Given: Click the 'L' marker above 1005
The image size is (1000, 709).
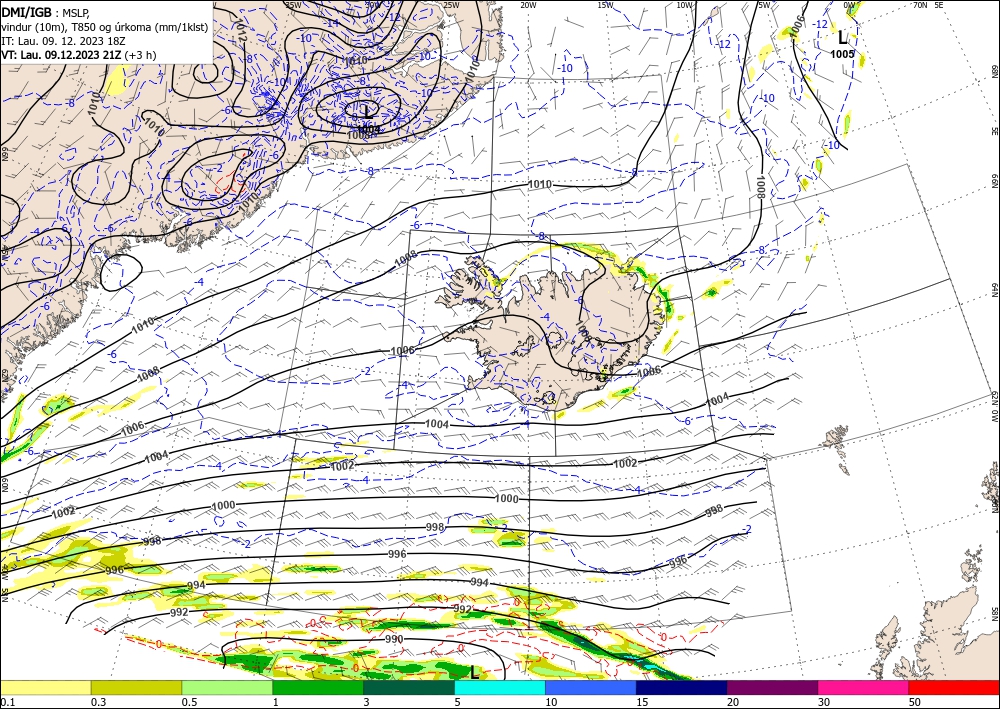Looking at the screenshot, I should (x=842, y=37).
